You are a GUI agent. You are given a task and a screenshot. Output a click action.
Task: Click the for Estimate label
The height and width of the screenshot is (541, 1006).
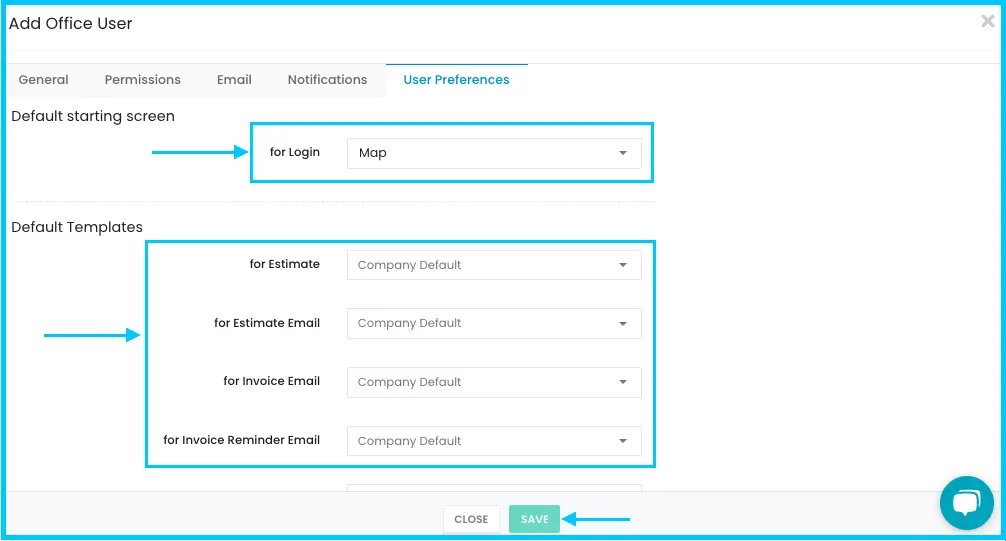click(284, 264)
